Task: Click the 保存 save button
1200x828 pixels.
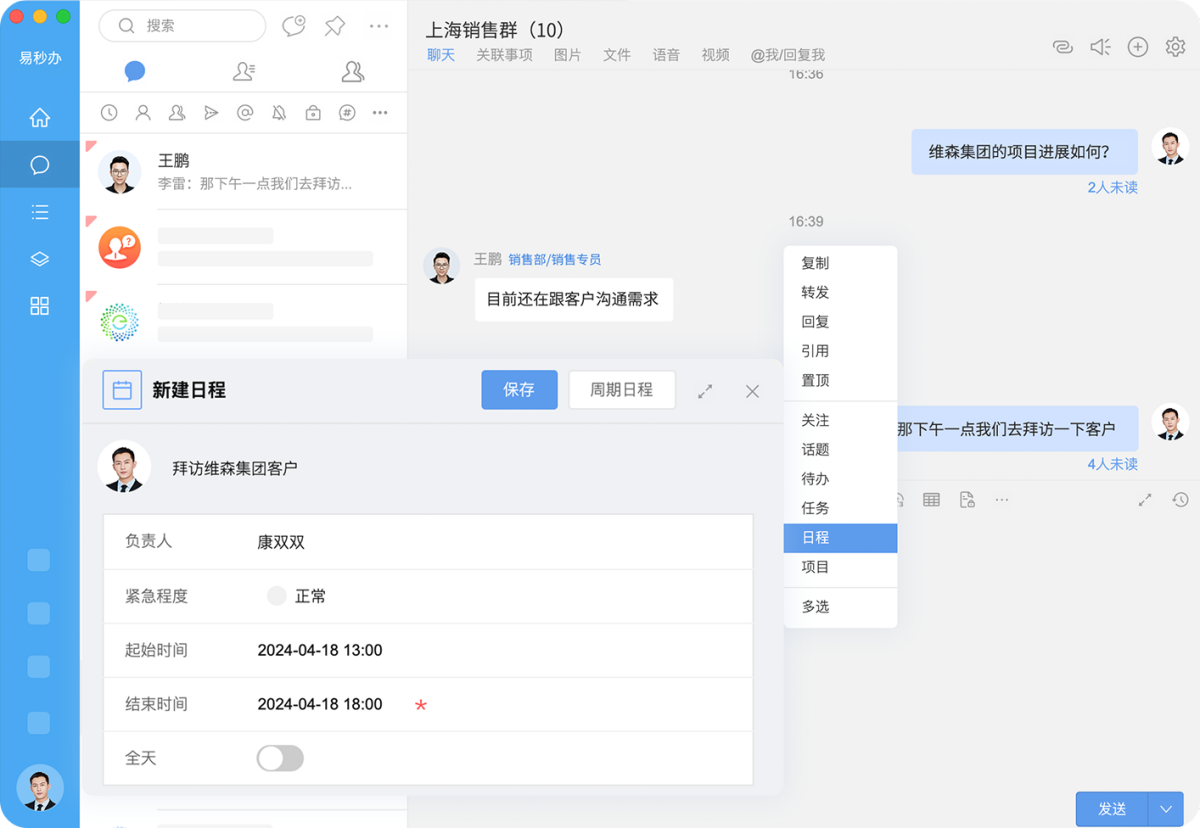Action: [x=519, y=390]
